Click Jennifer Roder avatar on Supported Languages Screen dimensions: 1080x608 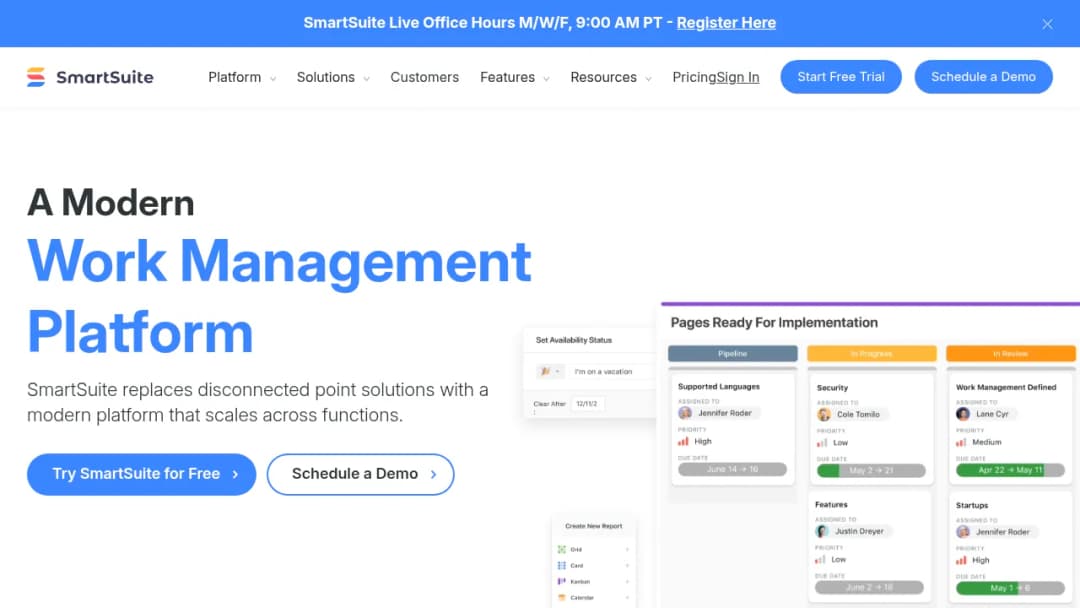pyautogui.click(x=685, y=412)
